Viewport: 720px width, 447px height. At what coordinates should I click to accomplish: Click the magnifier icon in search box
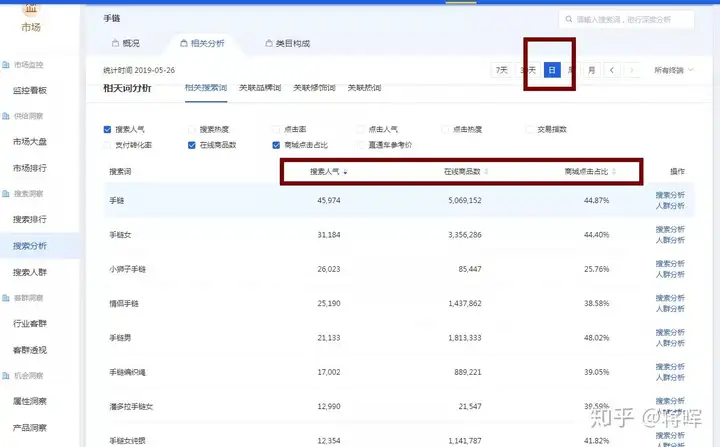click(569, 19)
